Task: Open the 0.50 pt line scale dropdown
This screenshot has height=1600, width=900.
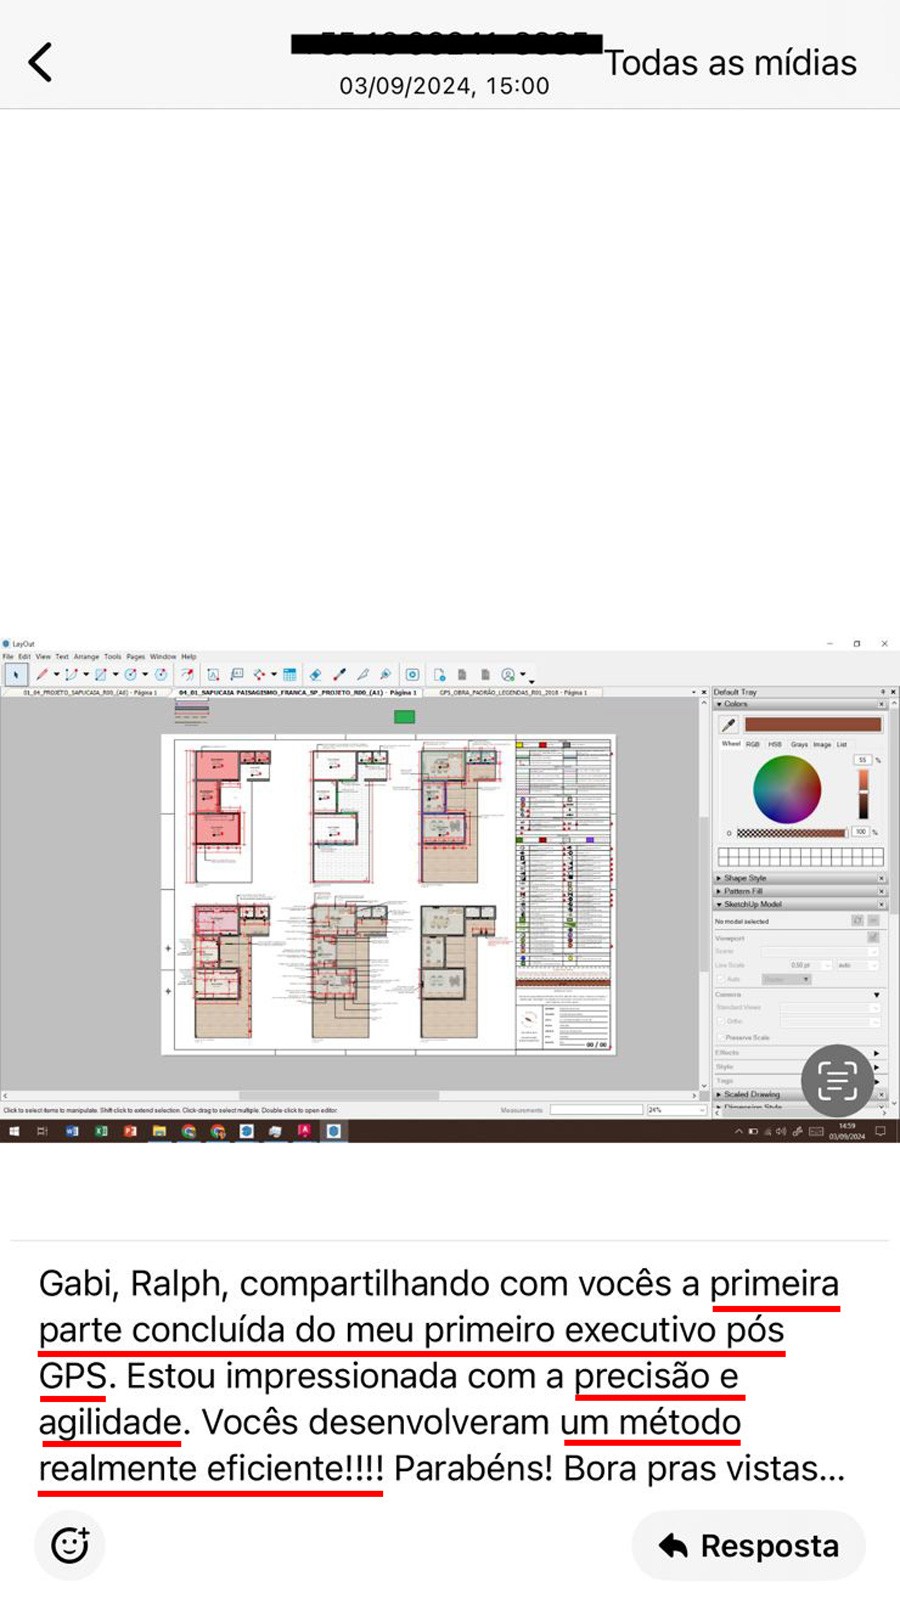Action: pos(827,965)
